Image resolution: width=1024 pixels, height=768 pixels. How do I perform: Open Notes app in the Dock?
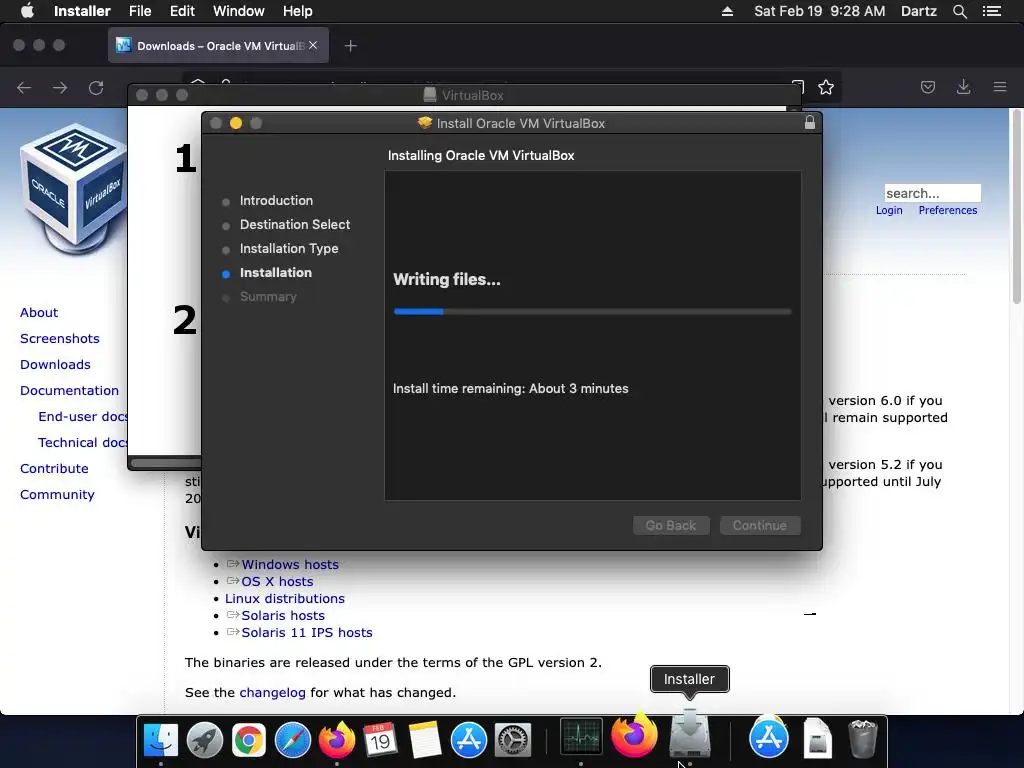pyautogui.click(x=425, y=740)
